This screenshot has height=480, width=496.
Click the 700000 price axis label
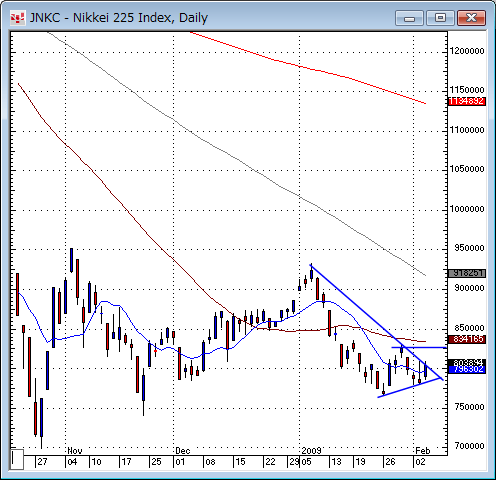(469, 446)
